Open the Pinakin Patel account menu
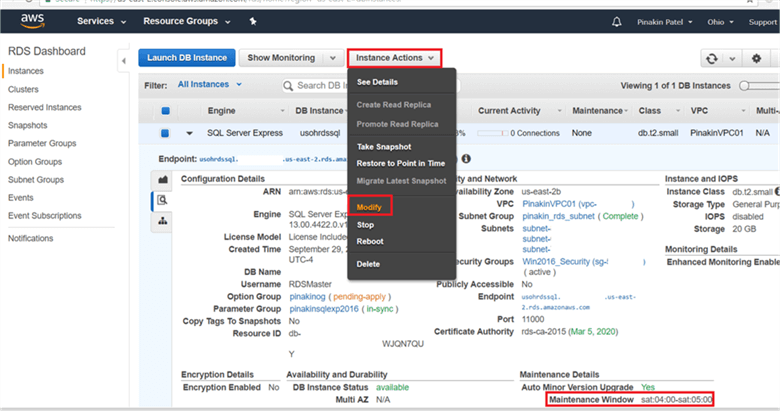 (665, 22)
